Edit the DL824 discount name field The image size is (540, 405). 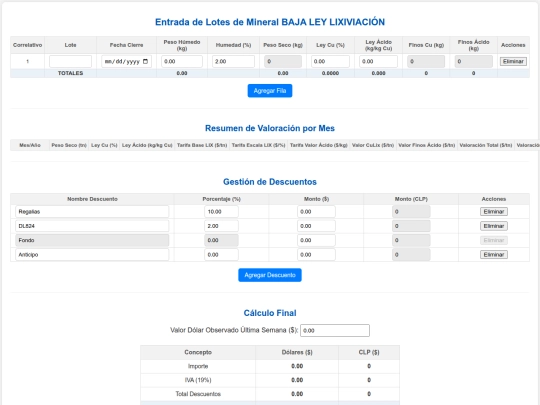(x=92, y=226)
